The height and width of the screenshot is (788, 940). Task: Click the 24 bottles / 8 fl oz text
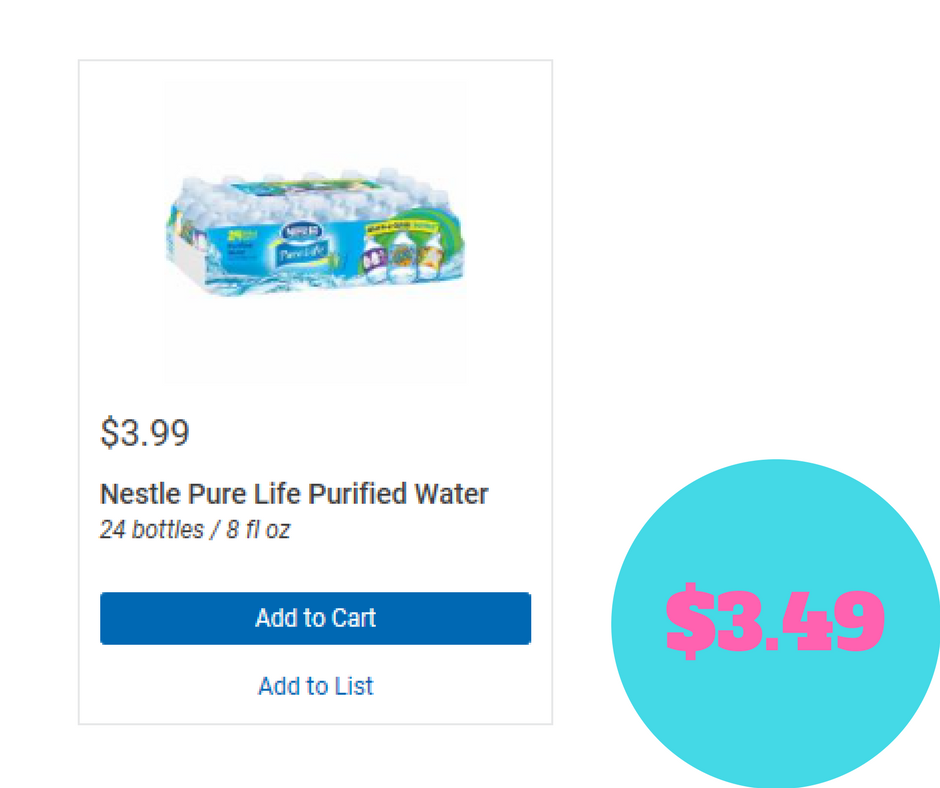[195, 529]
